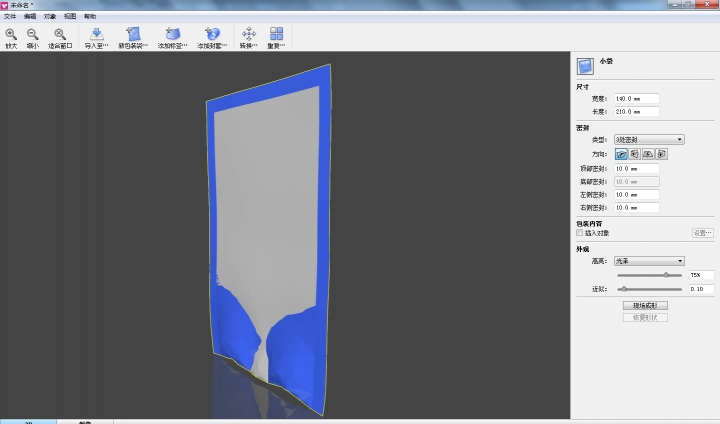The image size is (720, 424).
Task: Click the right side seal 10.0 mm field
Action: click(x=636, y=208)
